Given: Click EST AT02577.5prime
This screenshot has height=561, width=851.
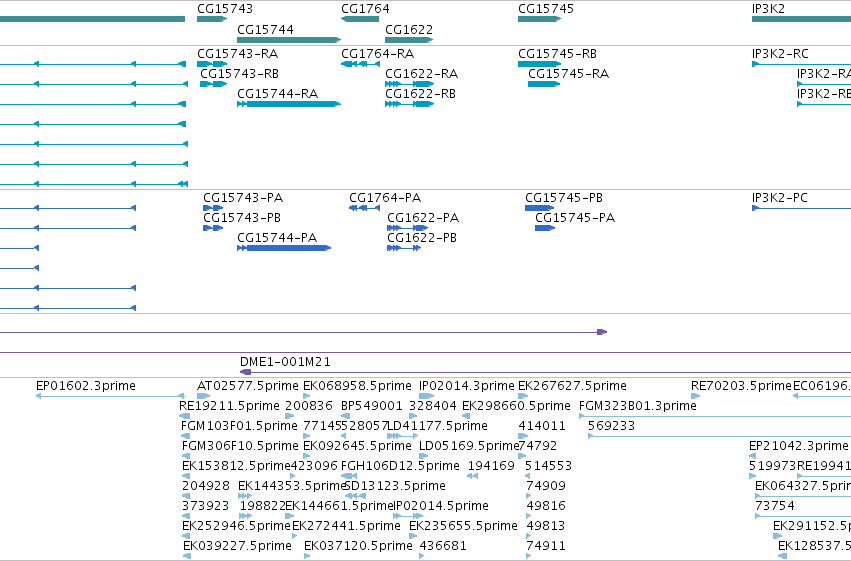Looking at the screenshot, I should [x=247, y=386].
